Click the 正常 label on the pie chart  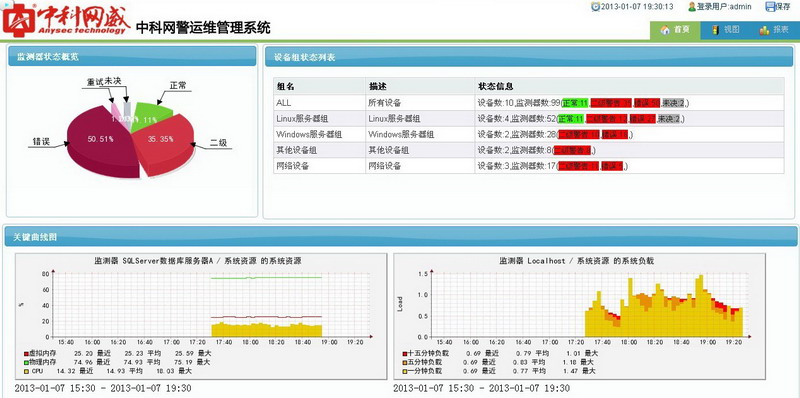coord(178,86)
